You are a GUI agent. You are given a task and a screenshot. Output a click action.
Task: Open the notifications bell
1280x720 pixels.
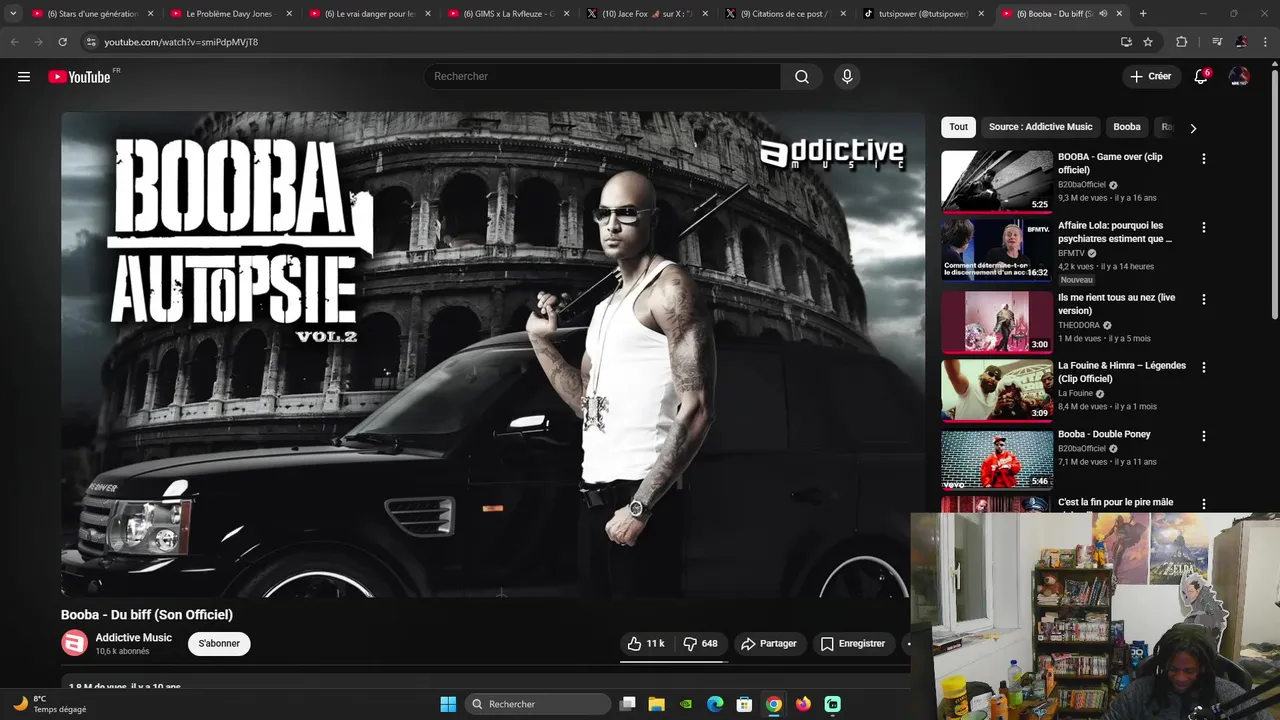point(1201,77)
